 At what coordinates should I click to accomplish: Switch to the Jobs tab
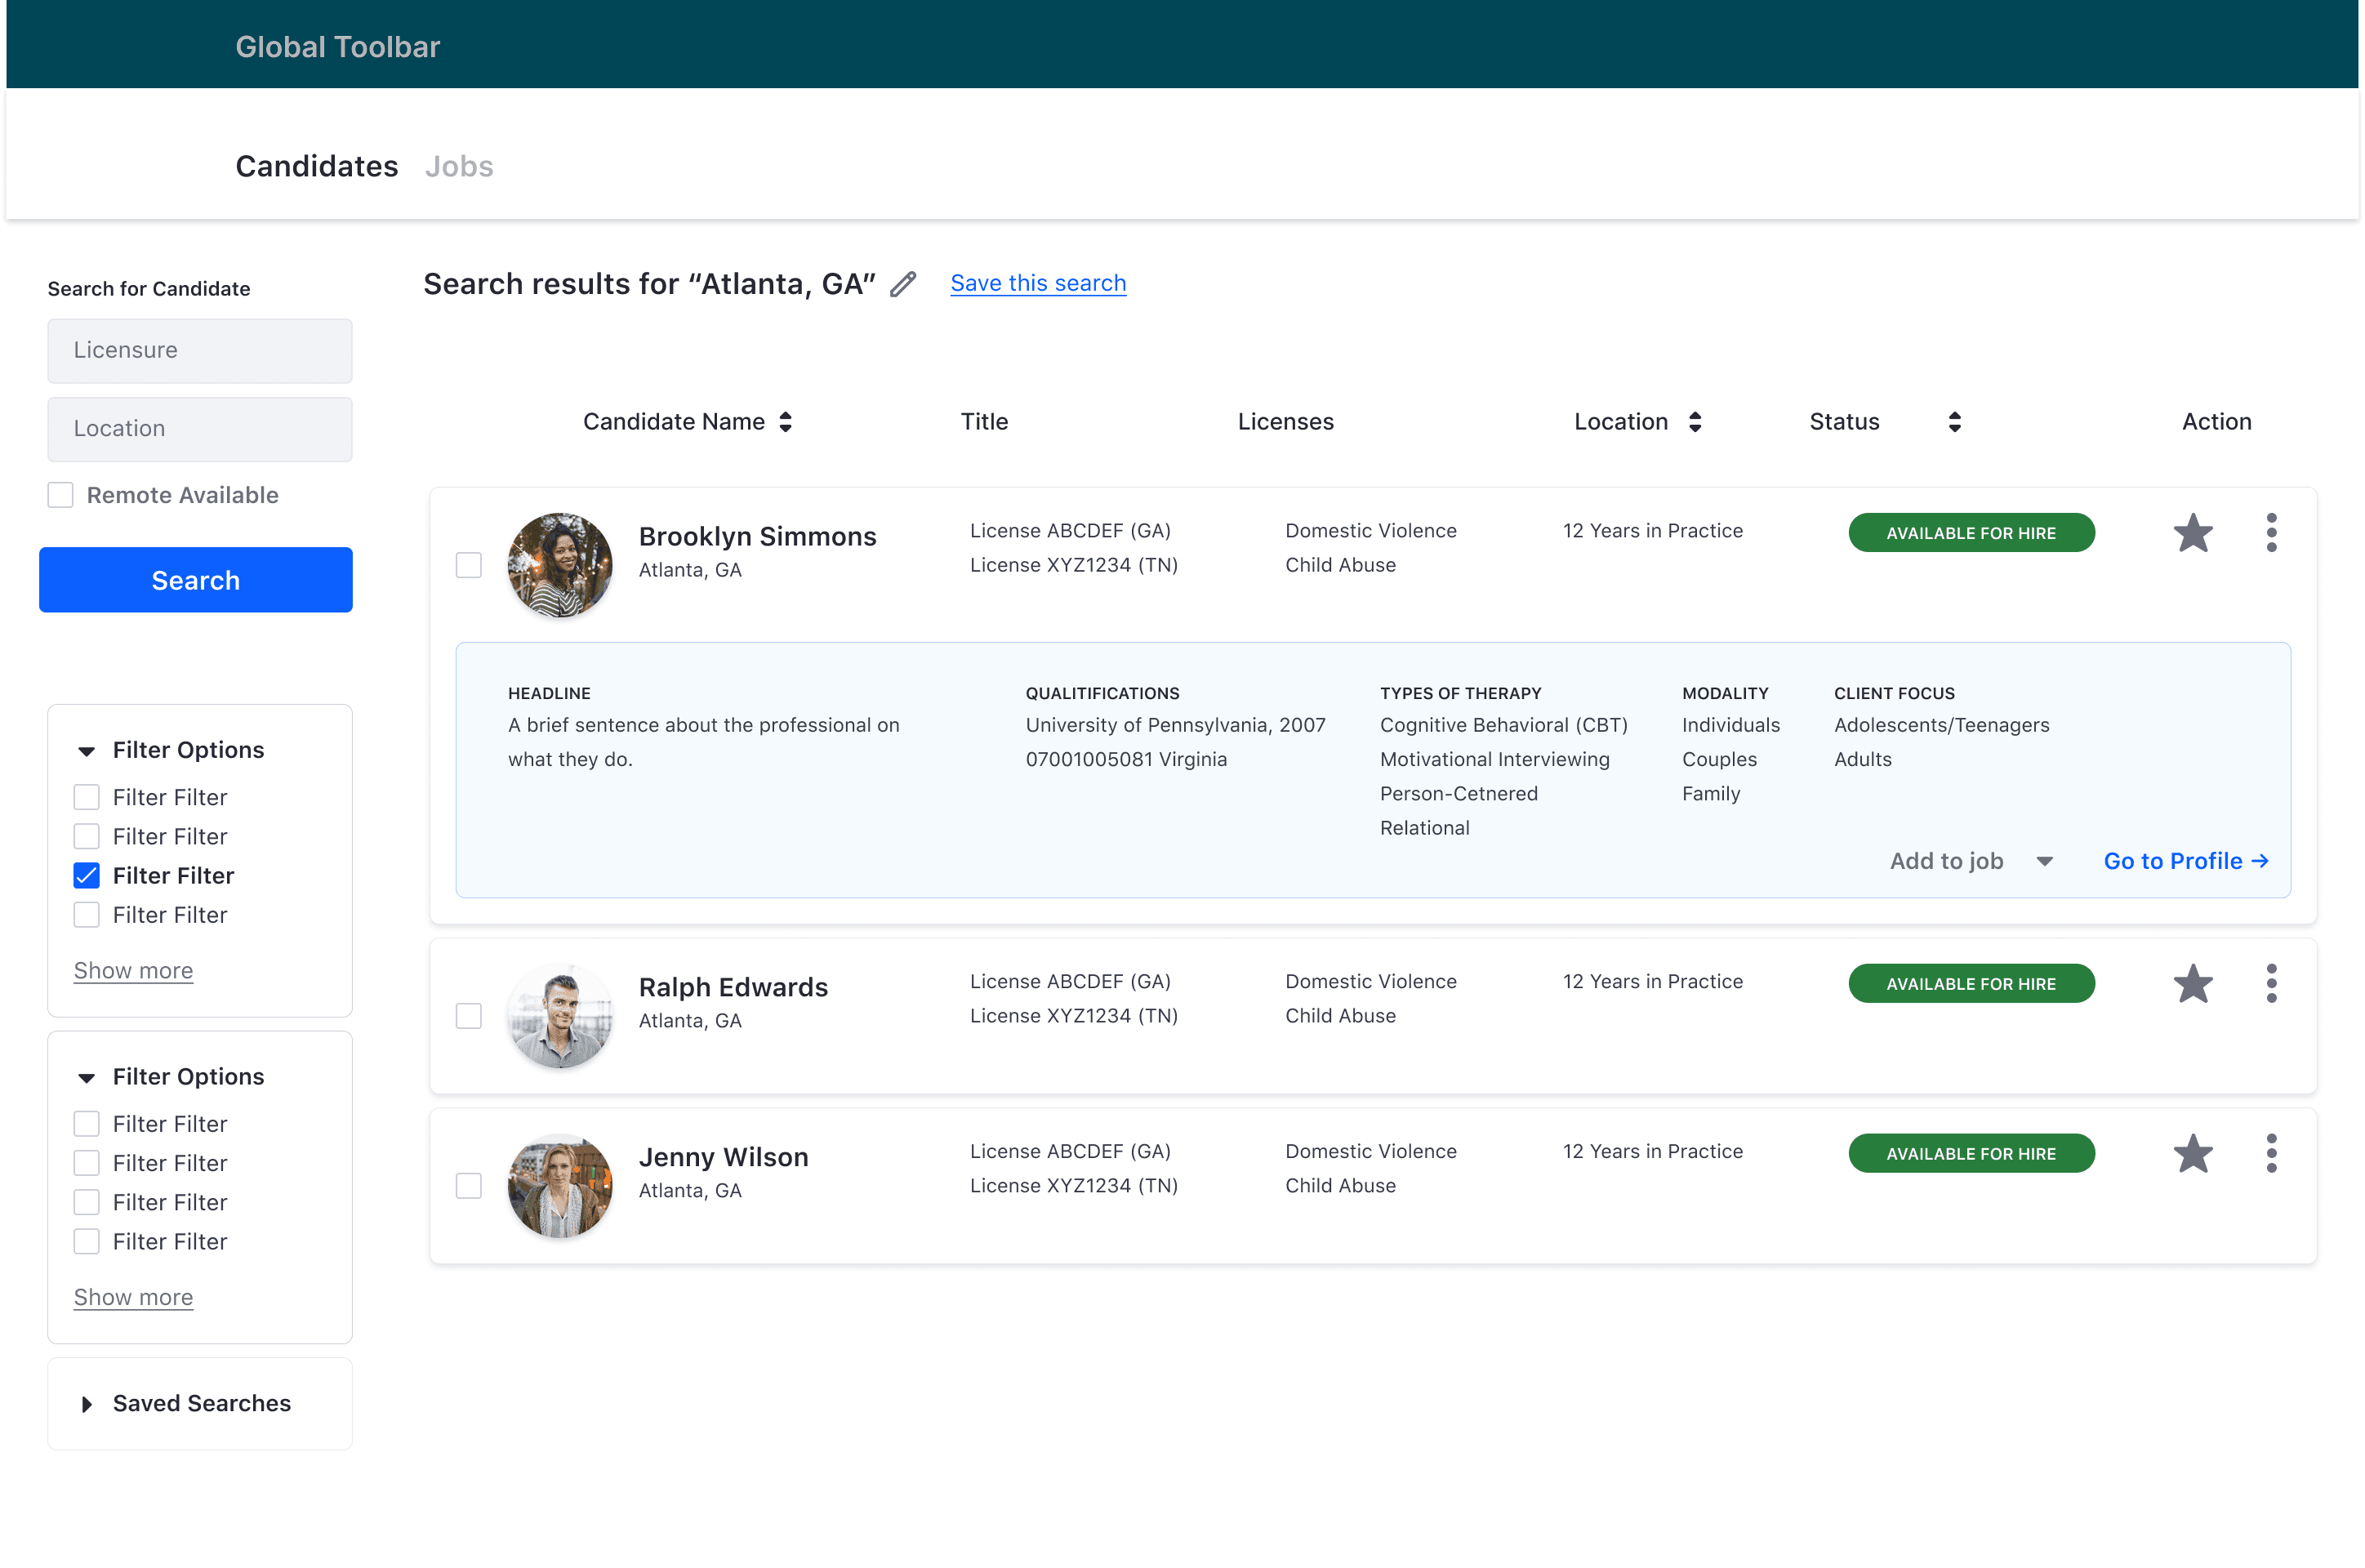459,166
